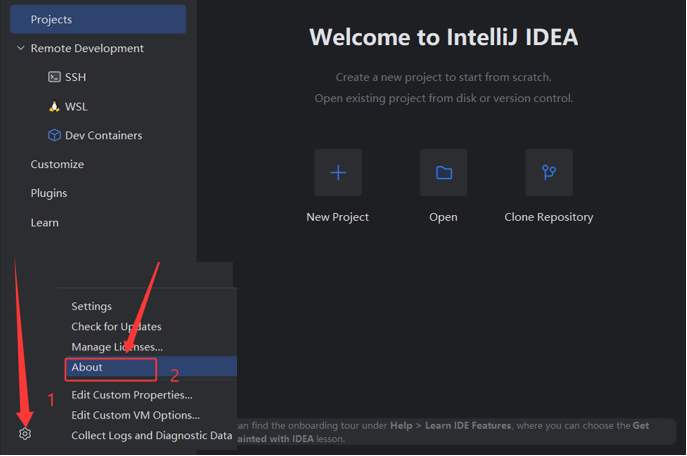This screenshot has width=687, height=456.
Task: Click the New Project text label
Action: click(x=337, y=217)
